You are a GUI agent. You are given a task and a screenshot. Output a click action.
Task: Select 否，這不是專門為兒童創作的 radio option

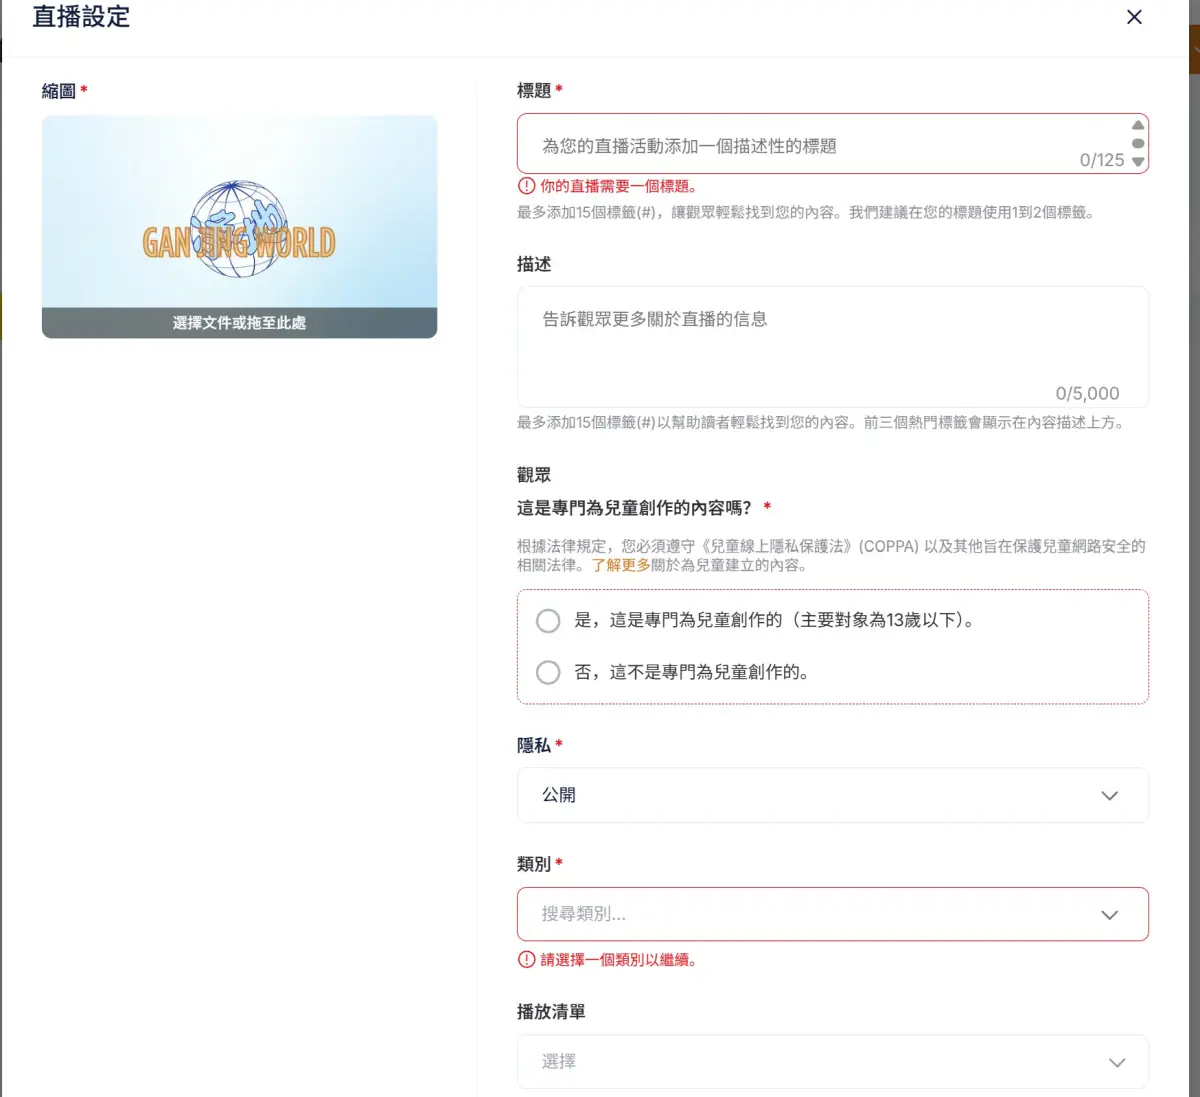[548, 672]
